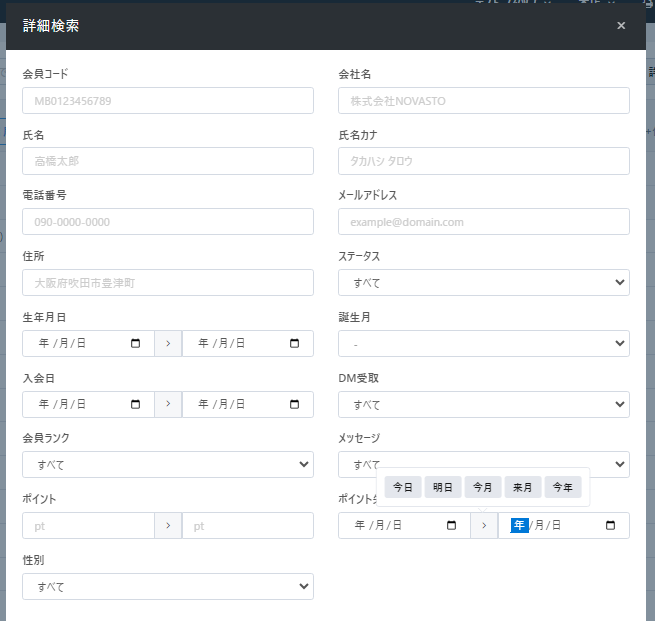Screen dimensions: 655x621
Task: Click the 会員ランク label
Action: tap(46, 438)
